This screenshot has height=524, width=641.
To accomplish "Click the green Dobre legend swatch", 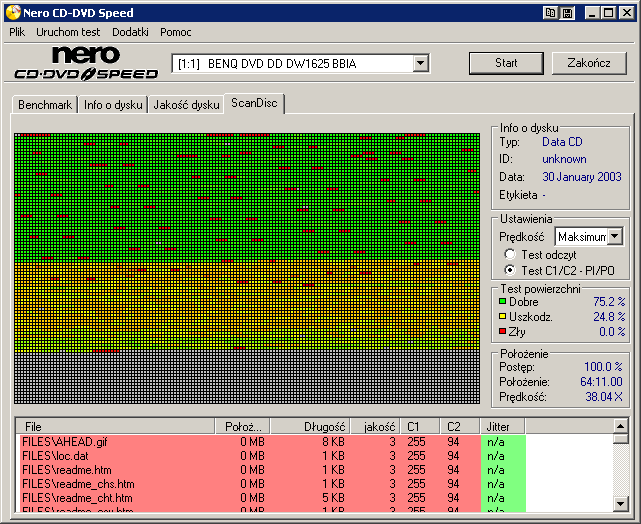I will pyautogui.click(x=502, y=302).
